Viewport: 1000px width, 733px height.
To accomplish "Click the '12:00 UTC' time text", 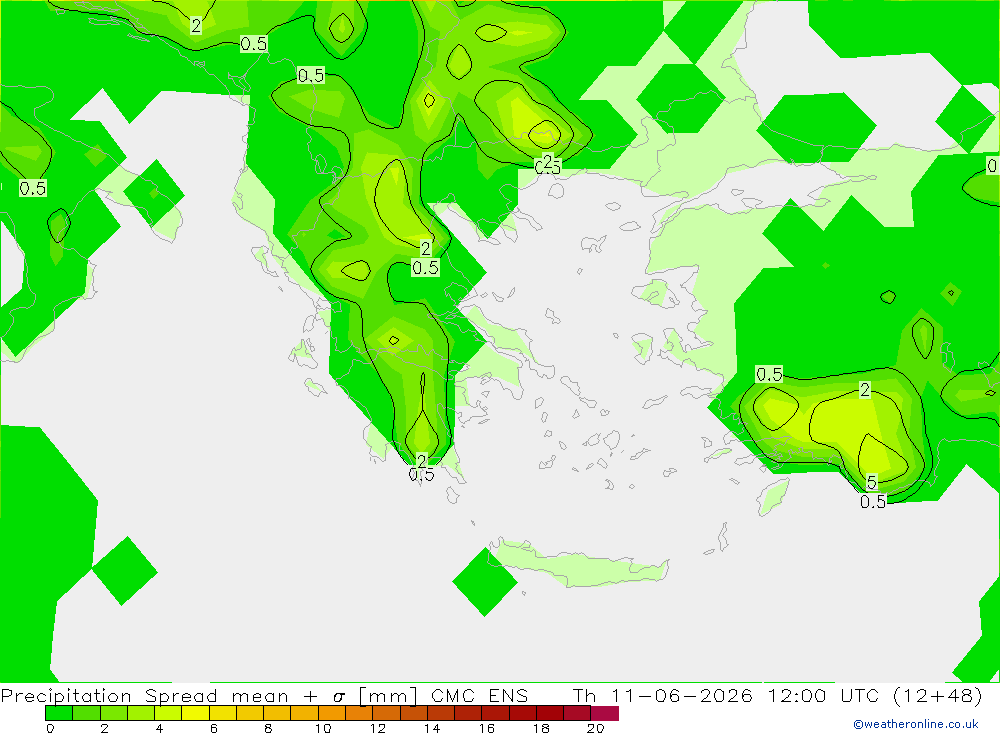I will click(825, 695).
